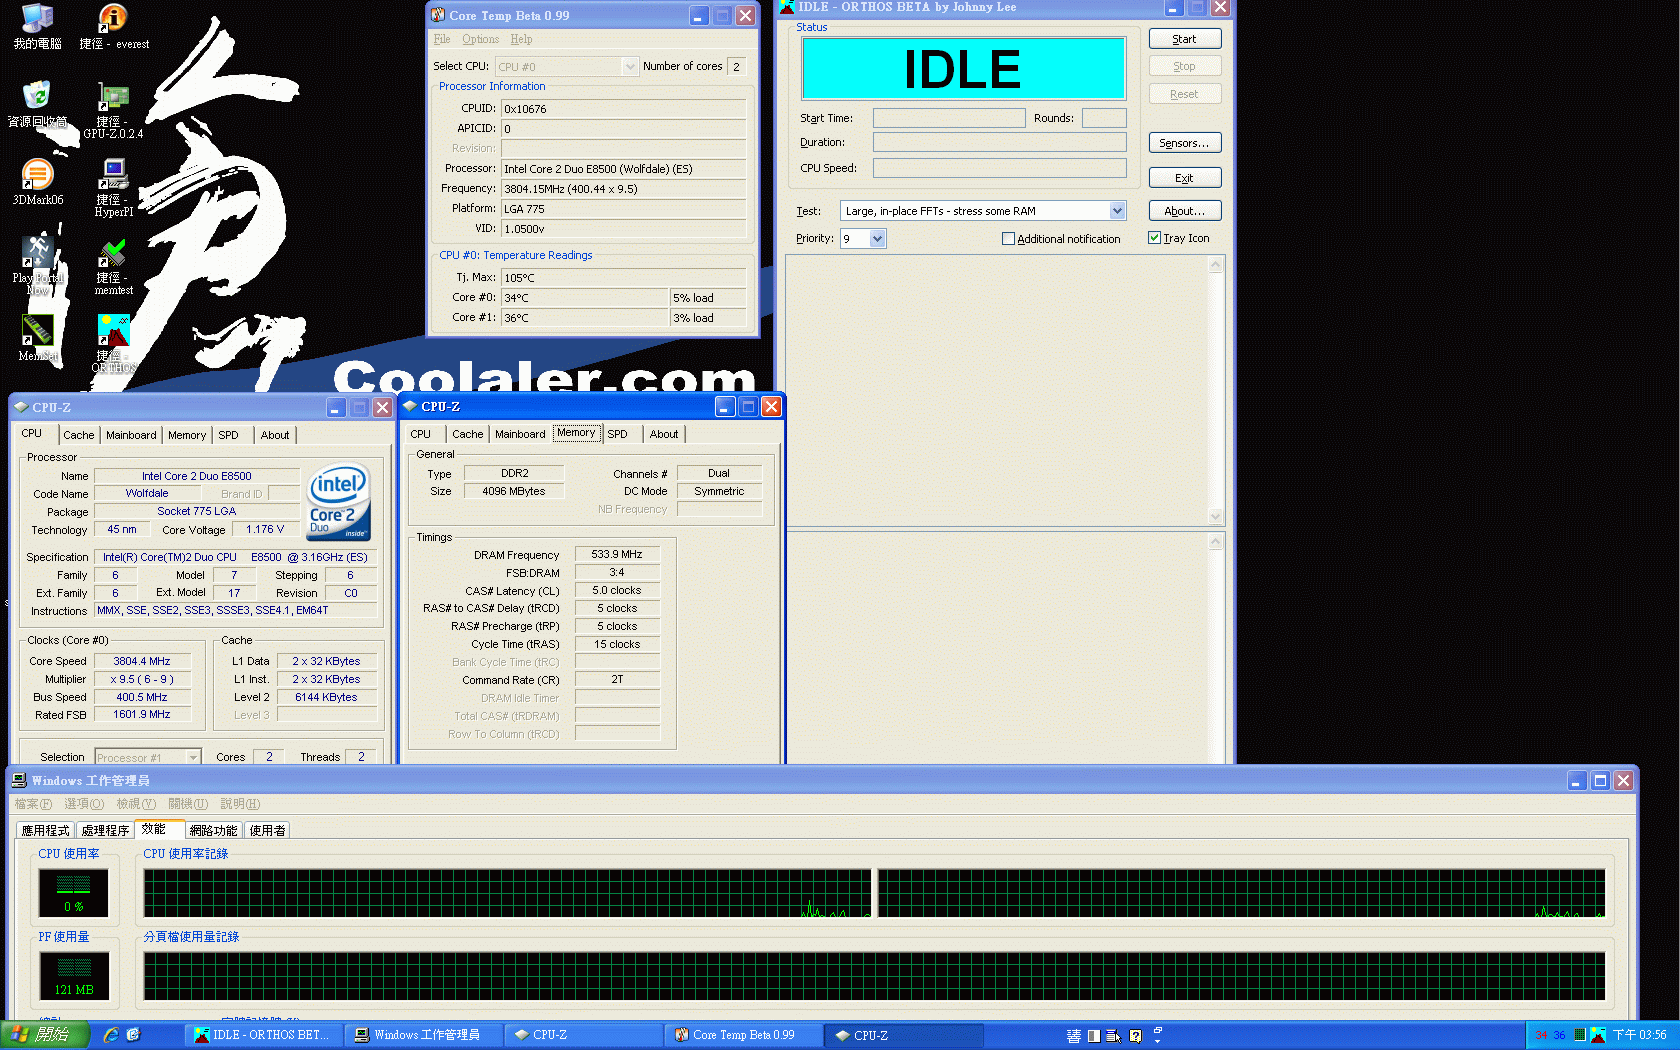Click the CPU usage gauge in Task Manager
1680x1050 pixels.
tap(73, 893)
